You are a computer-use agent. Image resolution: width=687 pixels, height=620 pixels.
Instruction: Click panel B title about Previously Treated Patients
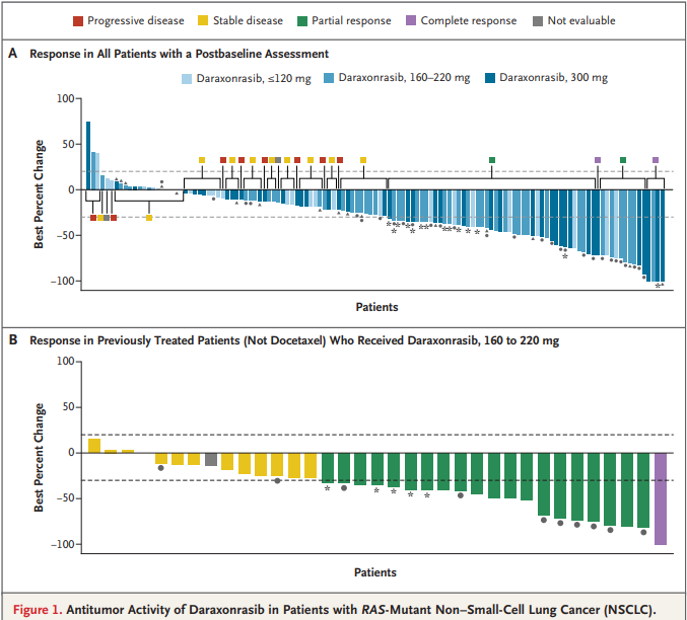(x=294, y=340)
